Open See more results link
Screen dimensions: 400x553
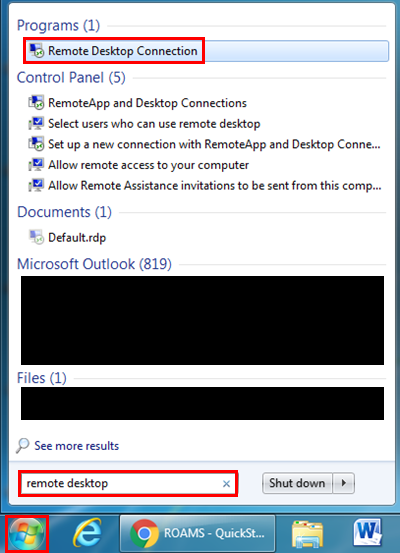coord(77,446)
